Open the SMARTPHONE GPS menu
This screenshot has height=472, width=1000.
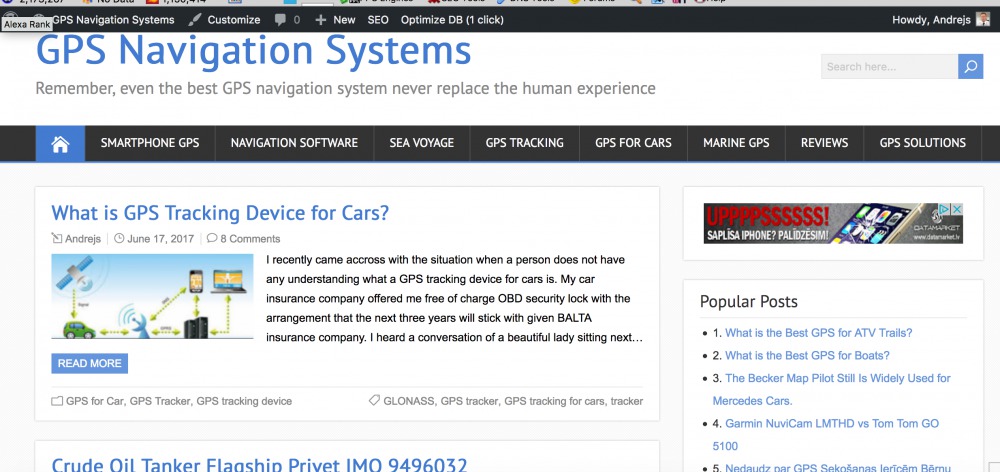tap(150, 144)
